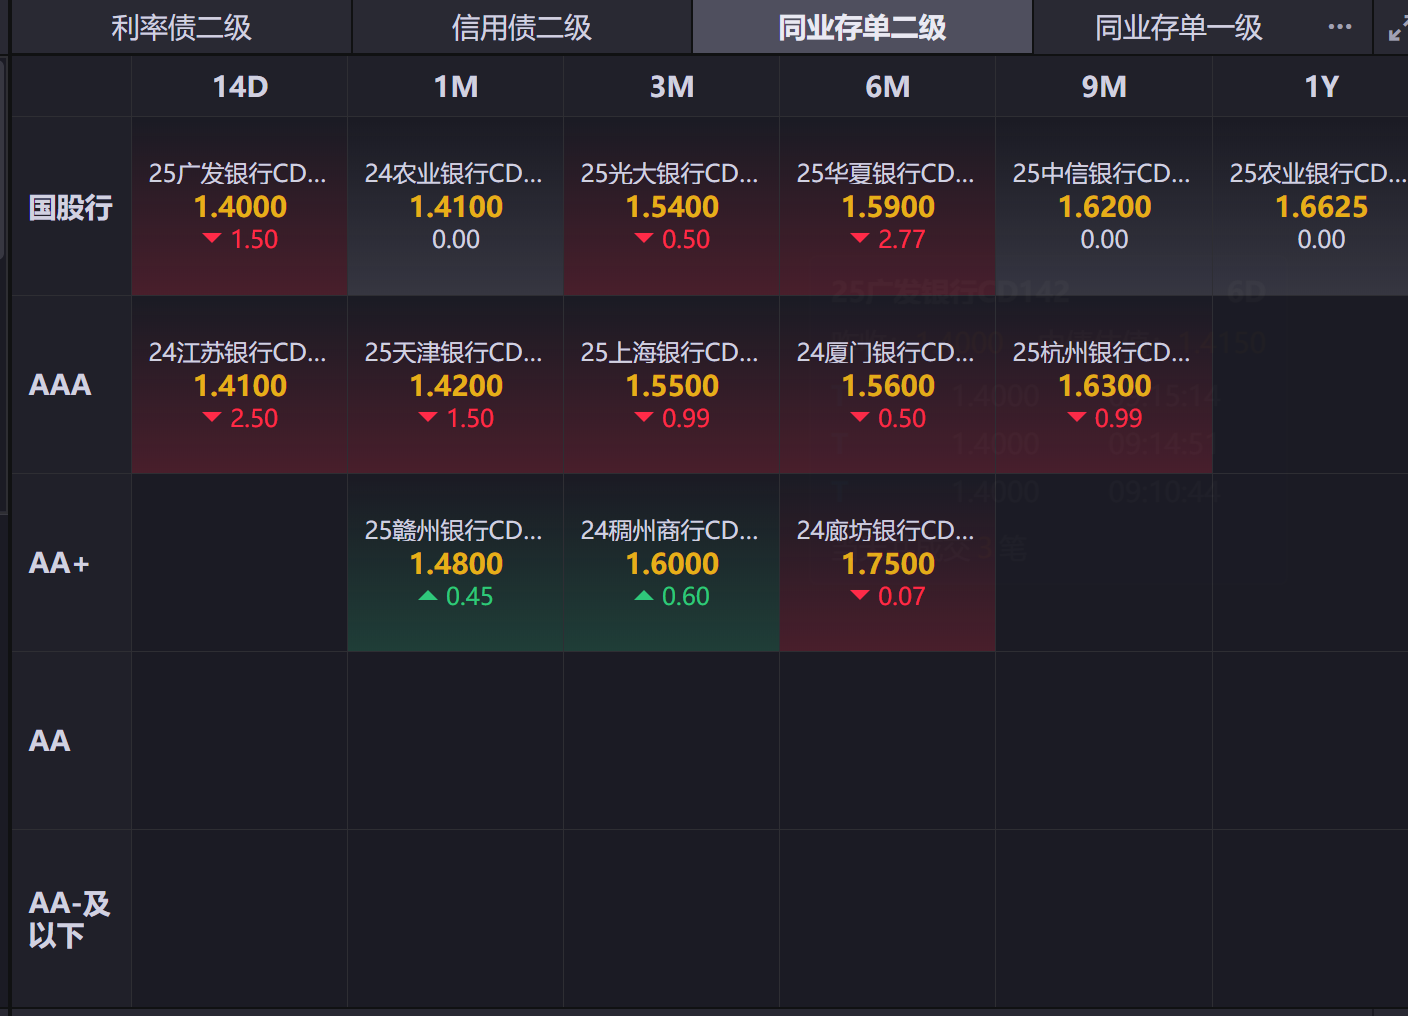Image resolution: width=1408 pixels, height=1016 pixels.
Task: Click the 6M column header
Action: 888,87
